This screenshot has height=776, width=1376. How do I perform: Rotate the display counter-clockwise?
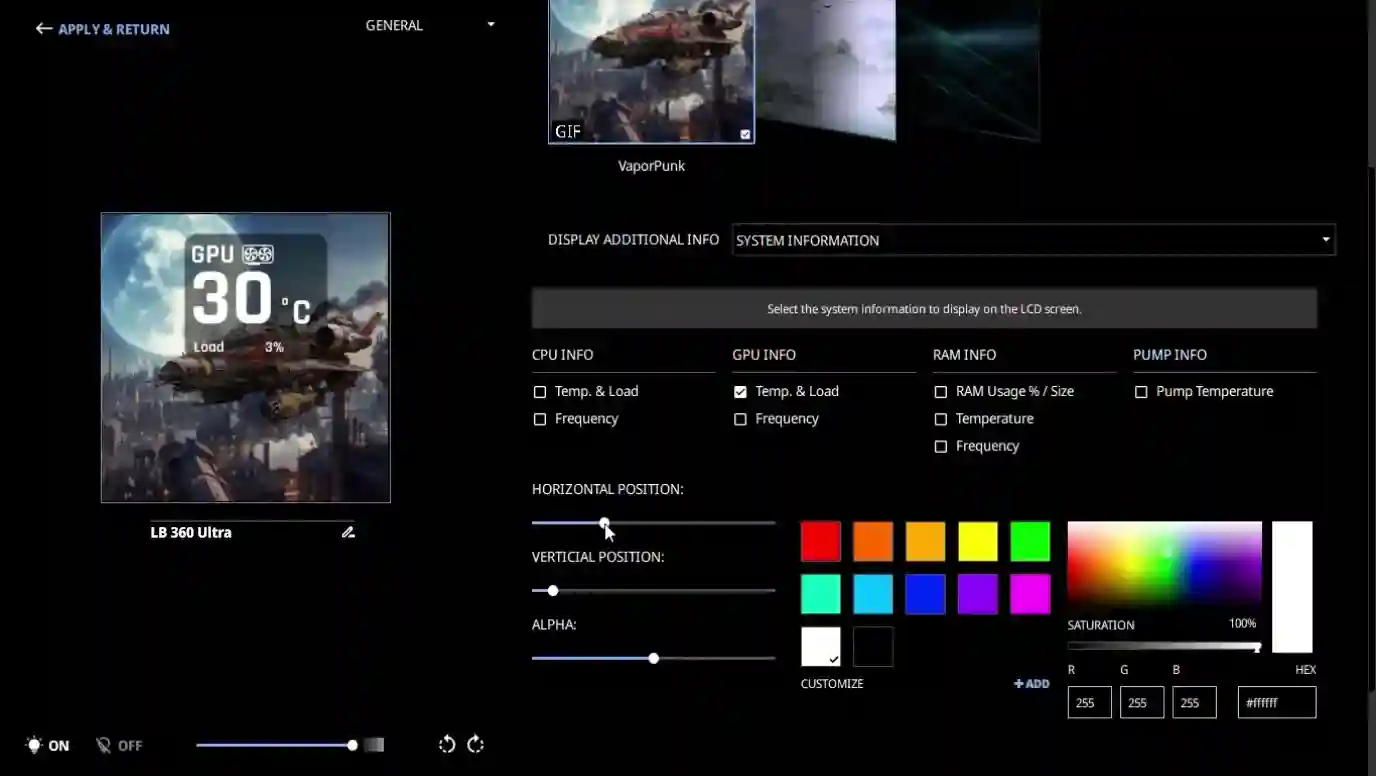click(x=447, y=744)
